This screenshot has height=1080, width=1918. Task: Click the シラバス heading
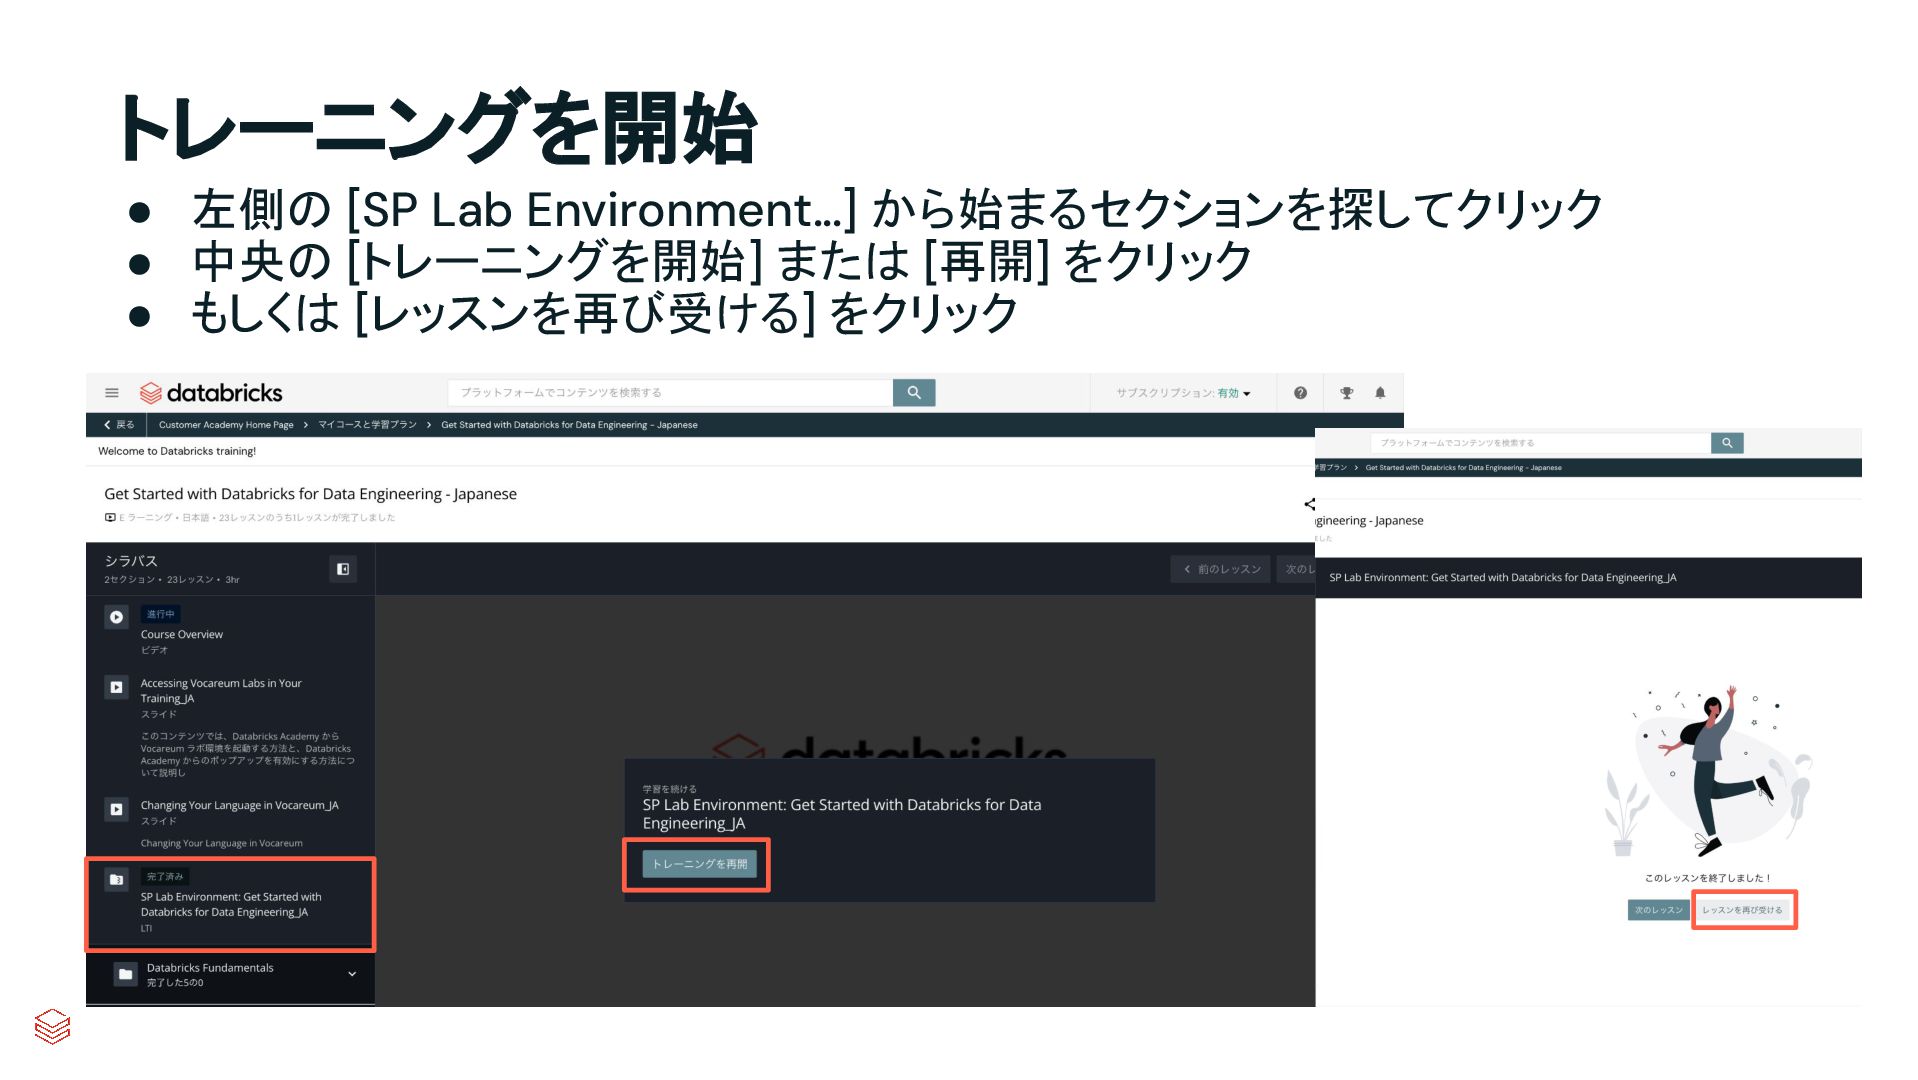pyautogui.click(x=131, y=561)
